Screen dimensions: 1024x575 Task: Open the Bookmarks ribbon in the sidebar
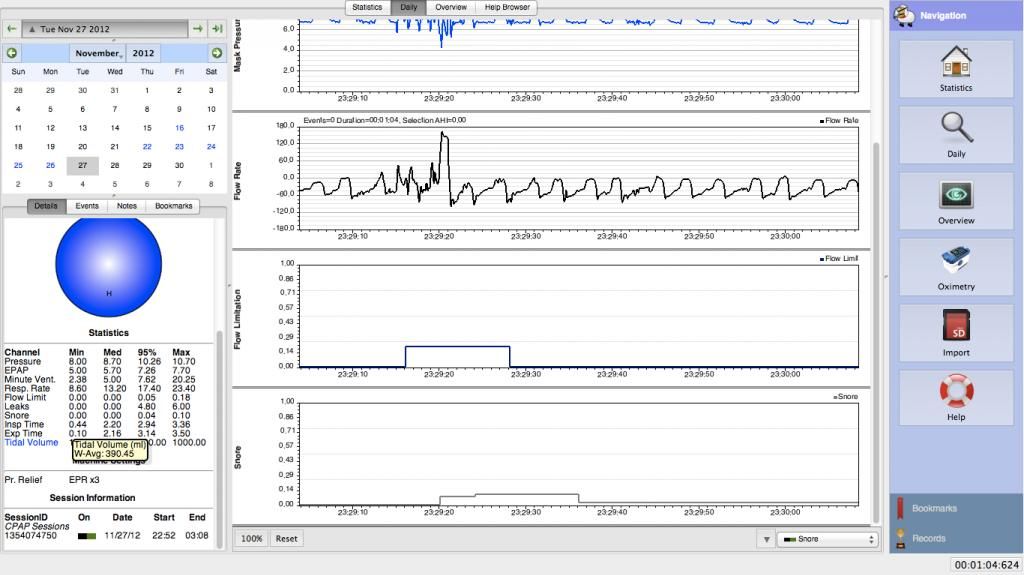point(933,508)
